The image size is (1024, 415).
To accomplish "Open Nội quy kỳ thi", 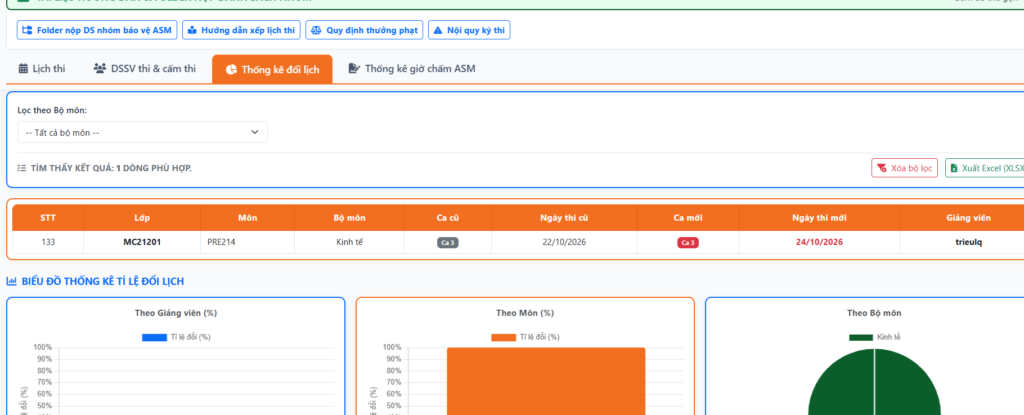I will pyautogui.click(x=469, y=30).
